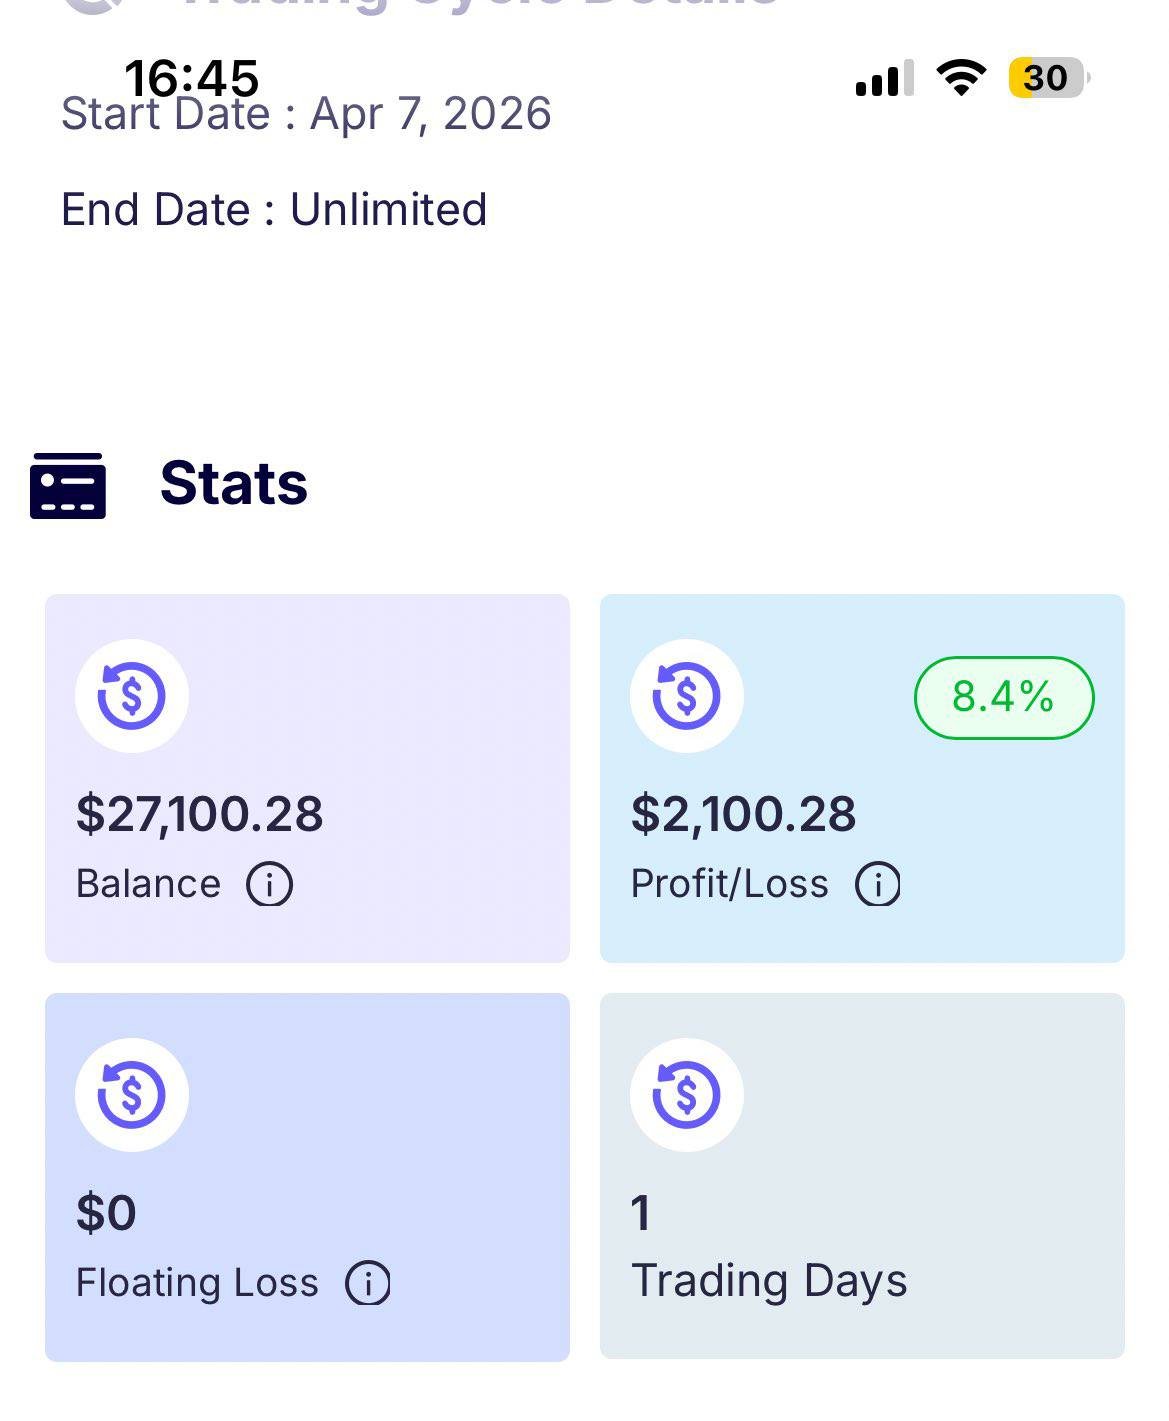Tap the Wi-Fi status icon

[x=961, y=77]
